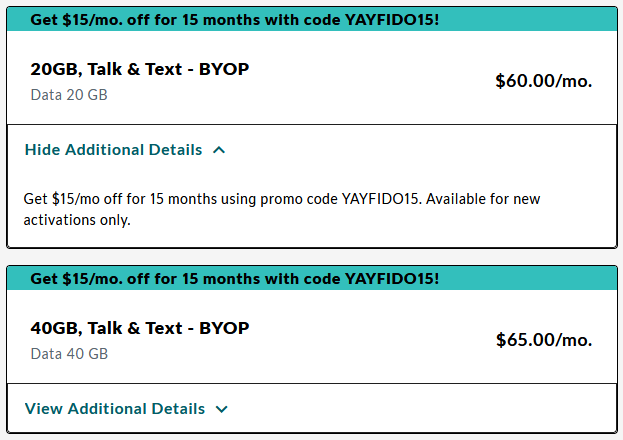The height and width of the screenshot is (440, 623).
Task: Click the Hide Additional Details link
Action: 113,150
